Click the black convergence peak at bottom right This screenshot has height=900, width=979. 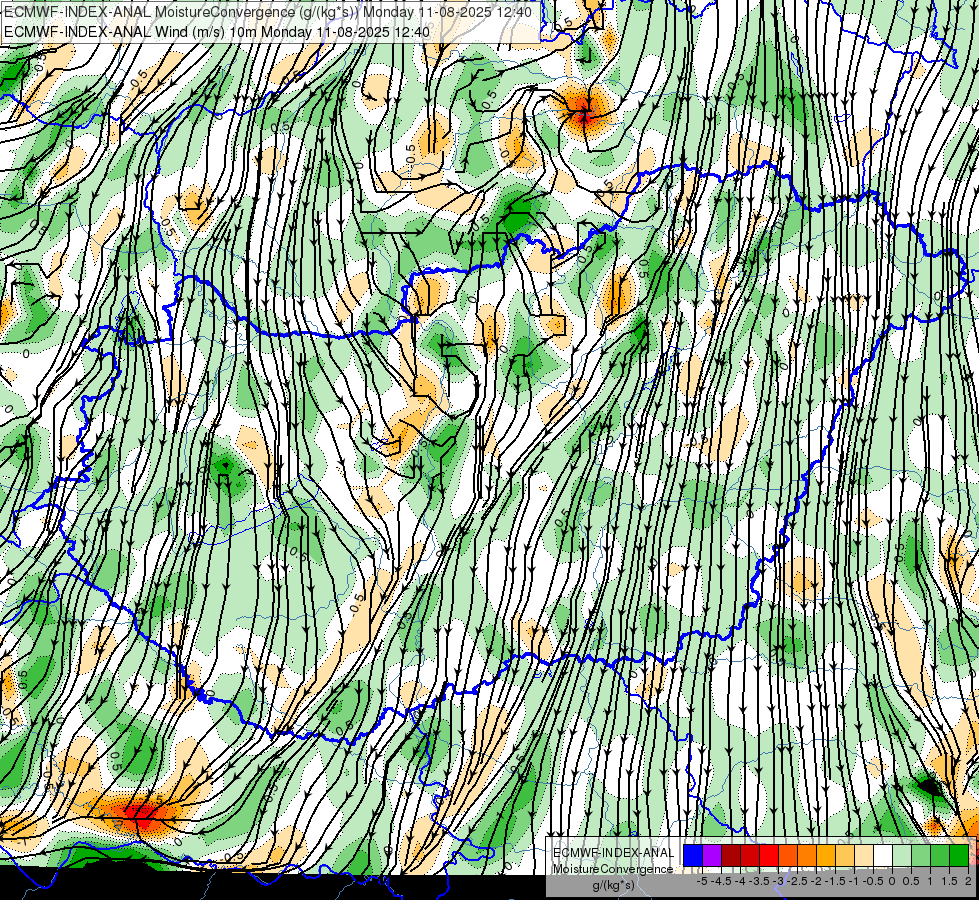[x=930, y=786]
